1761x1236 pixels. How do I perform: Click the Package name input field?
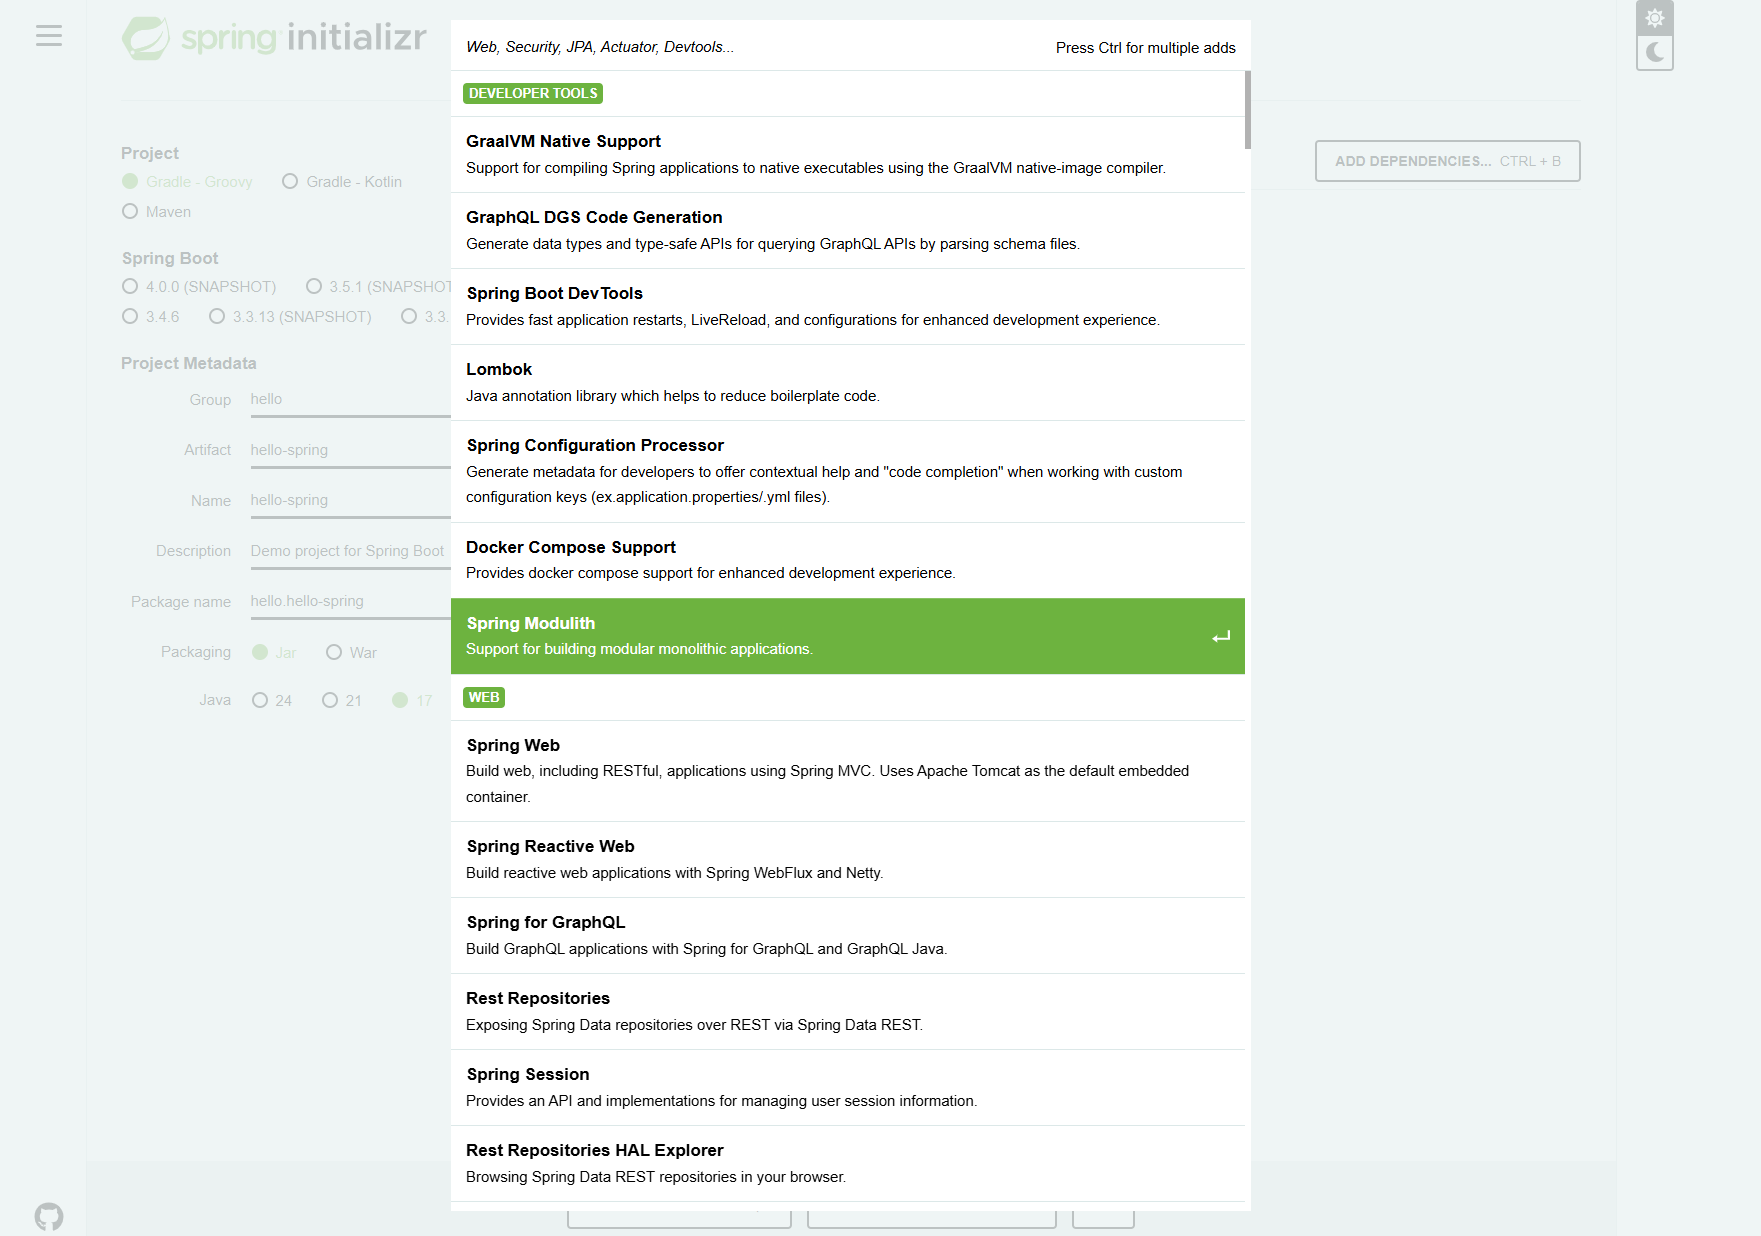350,602
